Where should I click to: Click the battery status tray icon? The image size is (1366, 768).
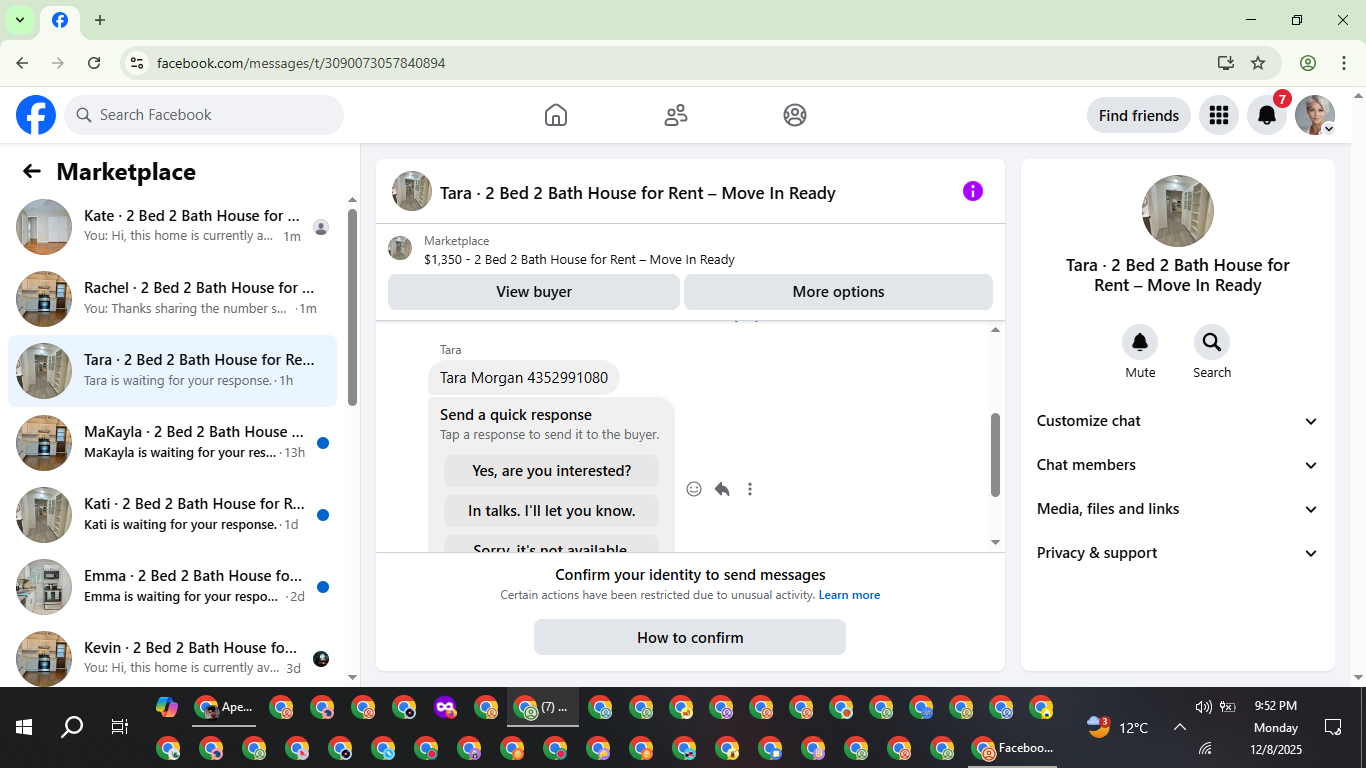point(1228,707)
